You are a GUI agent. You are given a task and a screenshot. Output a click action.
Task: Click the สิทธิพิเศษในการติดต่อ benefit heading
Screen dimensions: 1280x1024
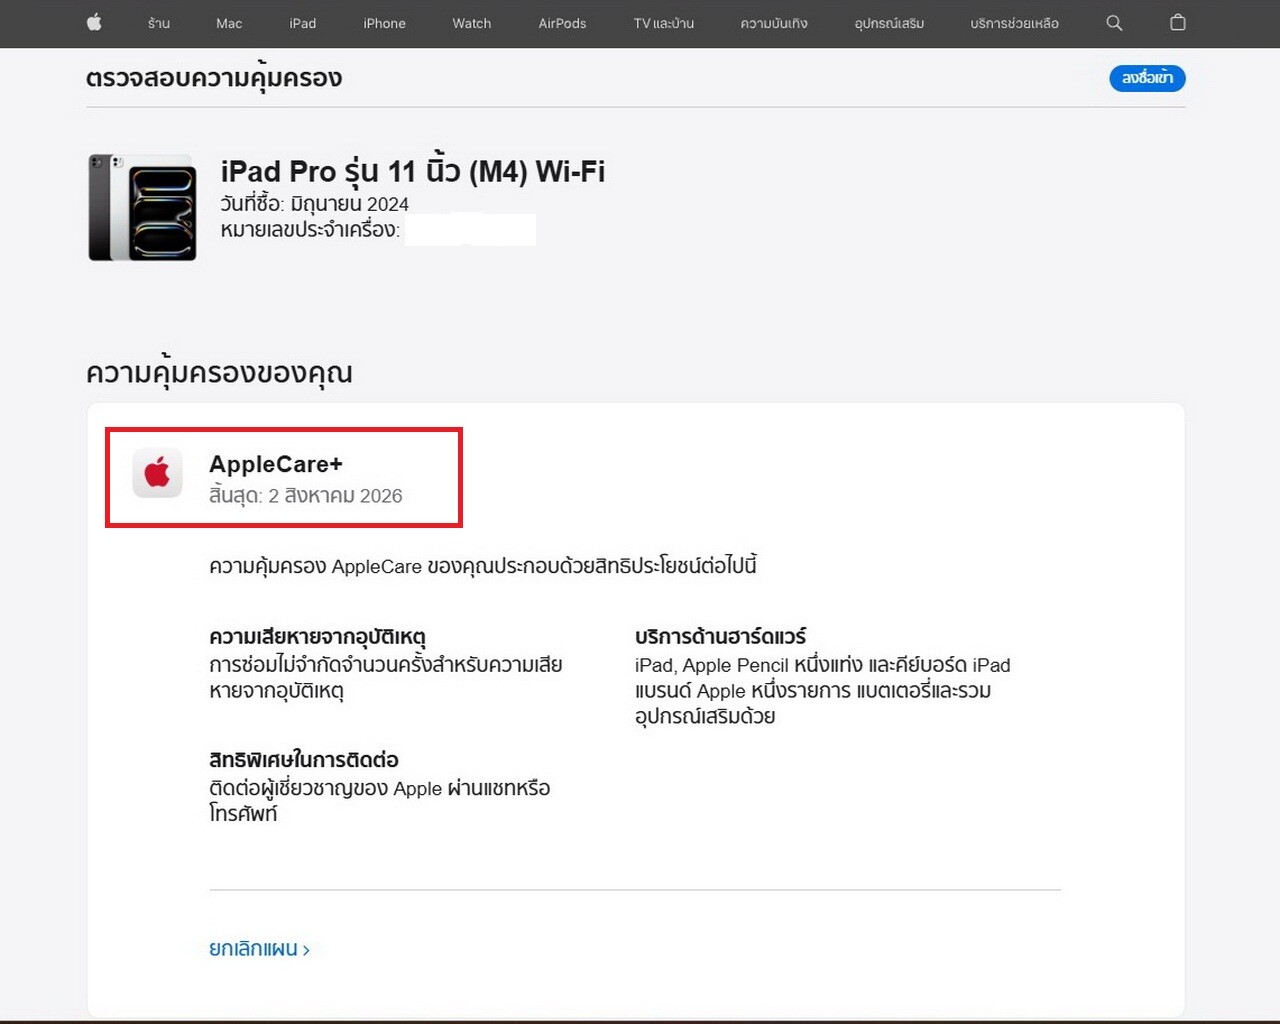304,760
